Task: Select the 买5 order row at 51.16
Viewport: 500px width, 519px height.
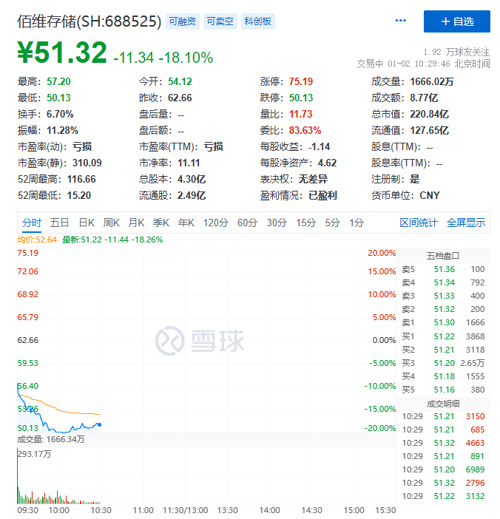Action: 443,390
